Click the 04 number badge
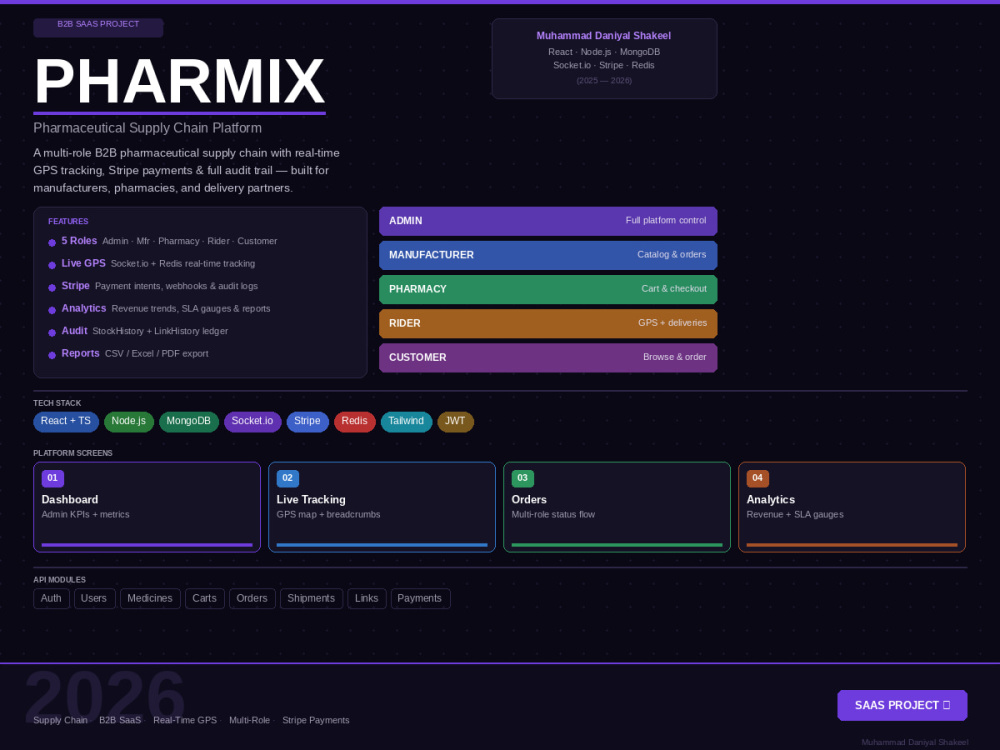The width and height of the screenshot is (1000, 750). 758,478
